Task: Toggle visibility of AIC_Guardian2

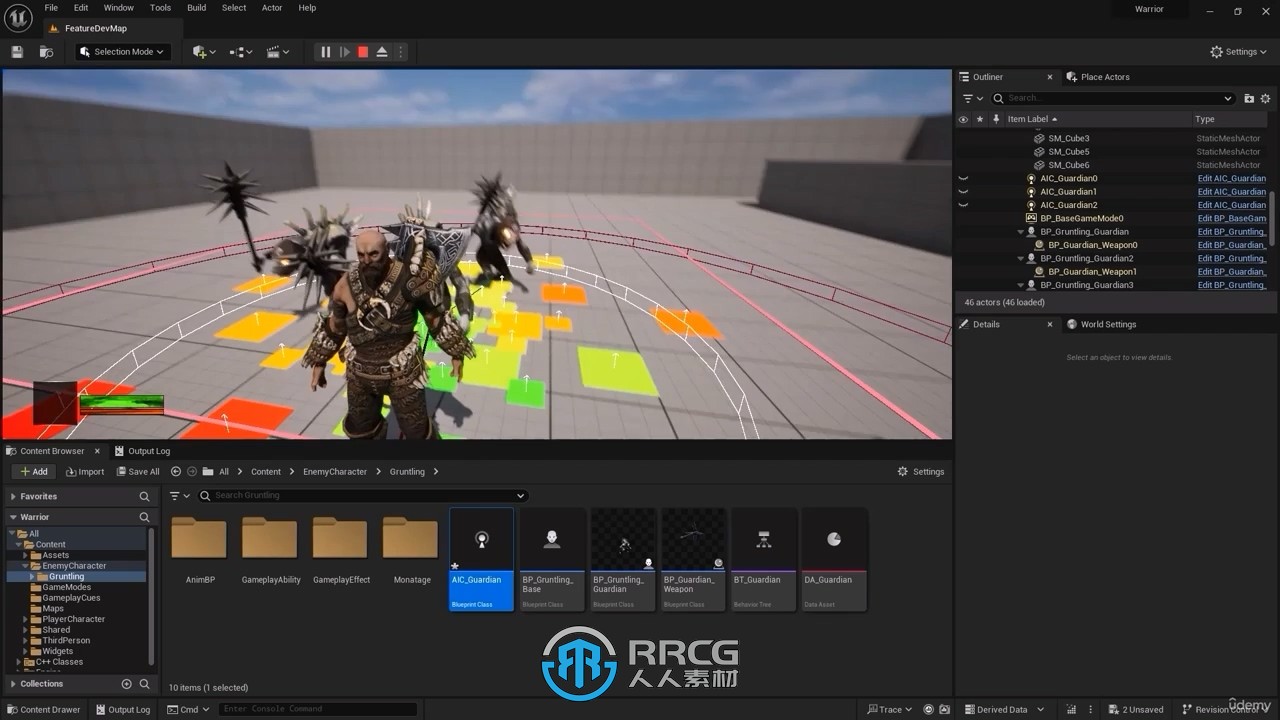Action: pyautogui.click(x=963, y=205)
